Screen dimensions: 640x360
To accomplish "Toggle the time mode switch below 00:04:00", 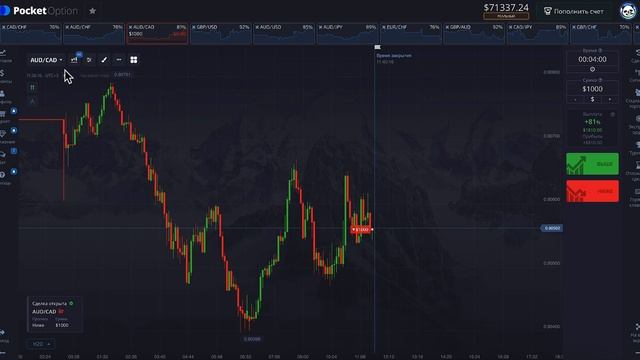I will (592, 69).
